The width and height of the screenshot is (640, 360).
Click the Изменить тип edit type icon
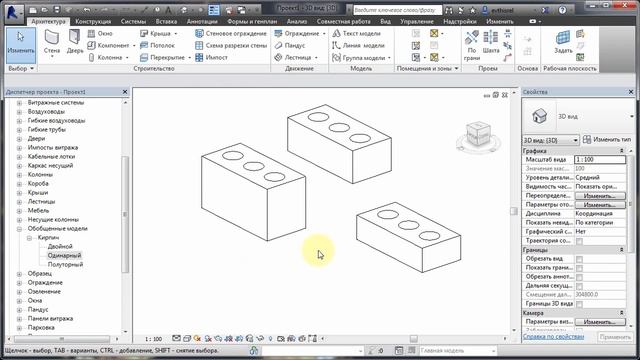[587, 140]
